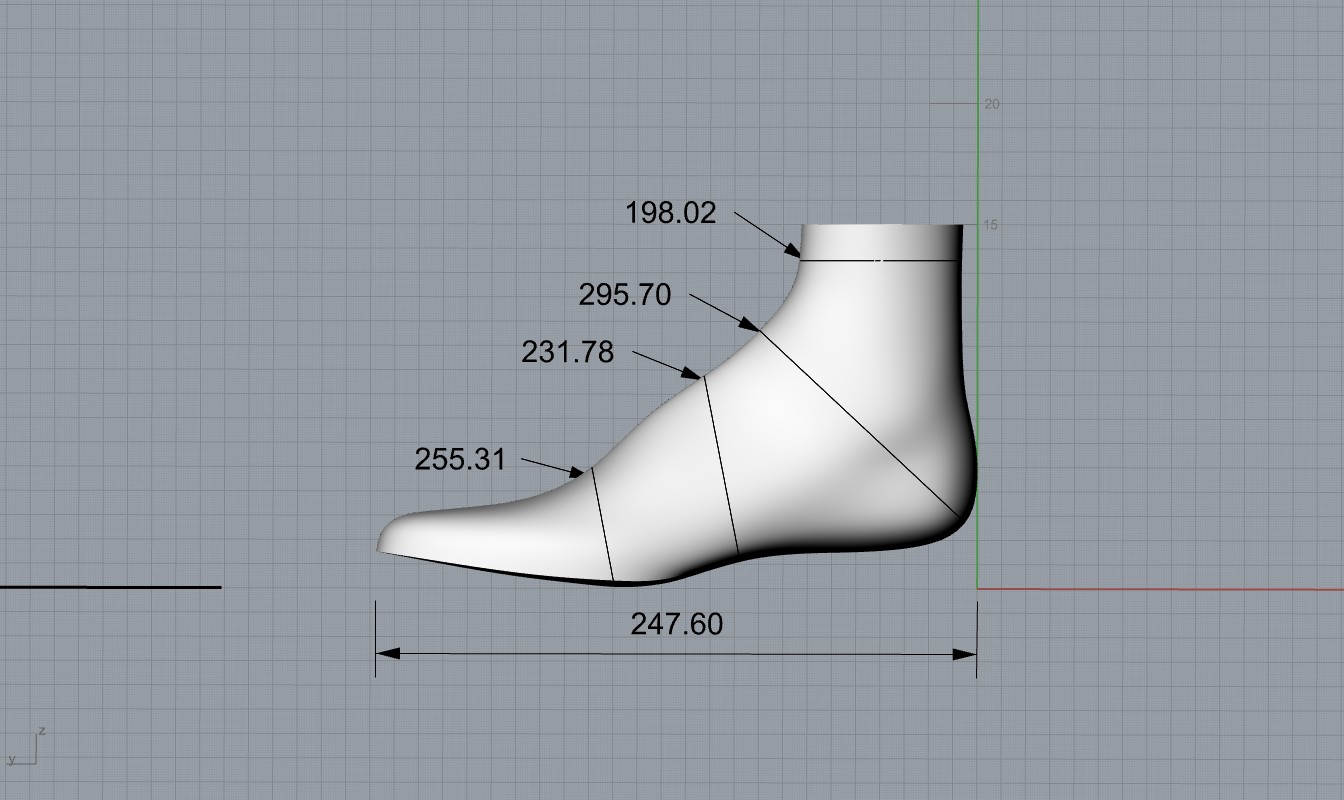Image resolution: width=1344 pixels, height=800 pixels.
Task: Click the right arrowhead of the length dimension
Action: click(x=965, y=655)
